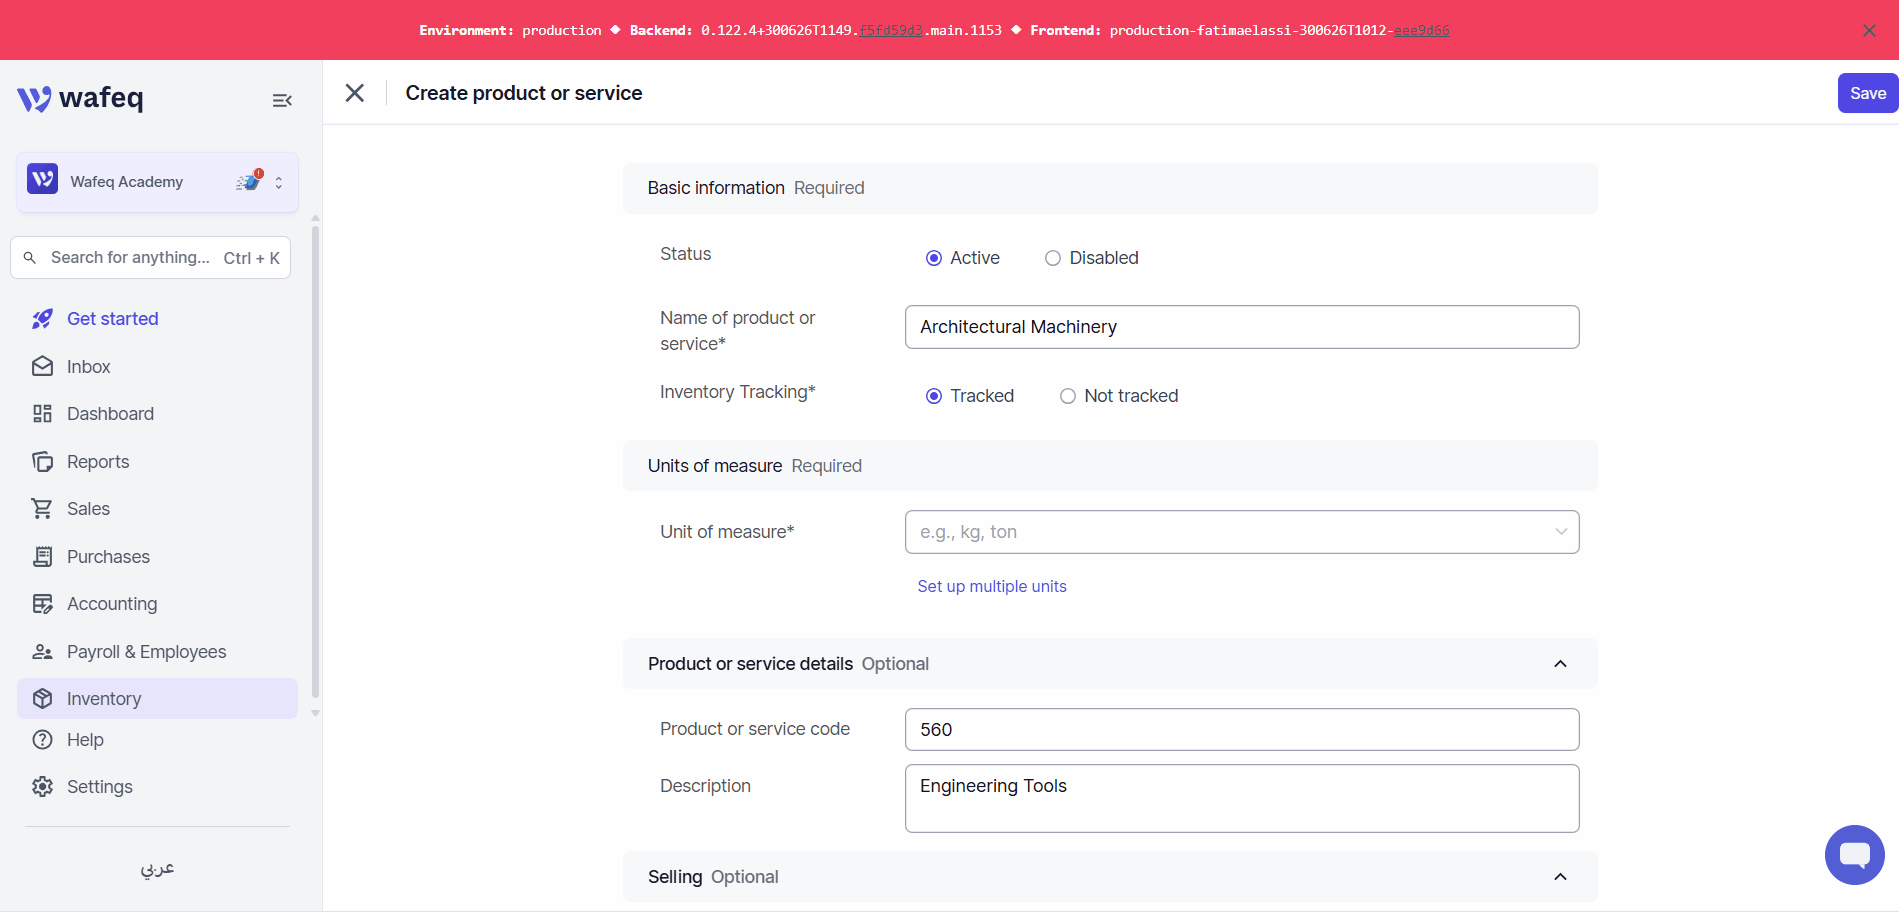Click the Get started rocket icon
The width and height of the screenshot is (1899, 912).
(x=42, y=319)
